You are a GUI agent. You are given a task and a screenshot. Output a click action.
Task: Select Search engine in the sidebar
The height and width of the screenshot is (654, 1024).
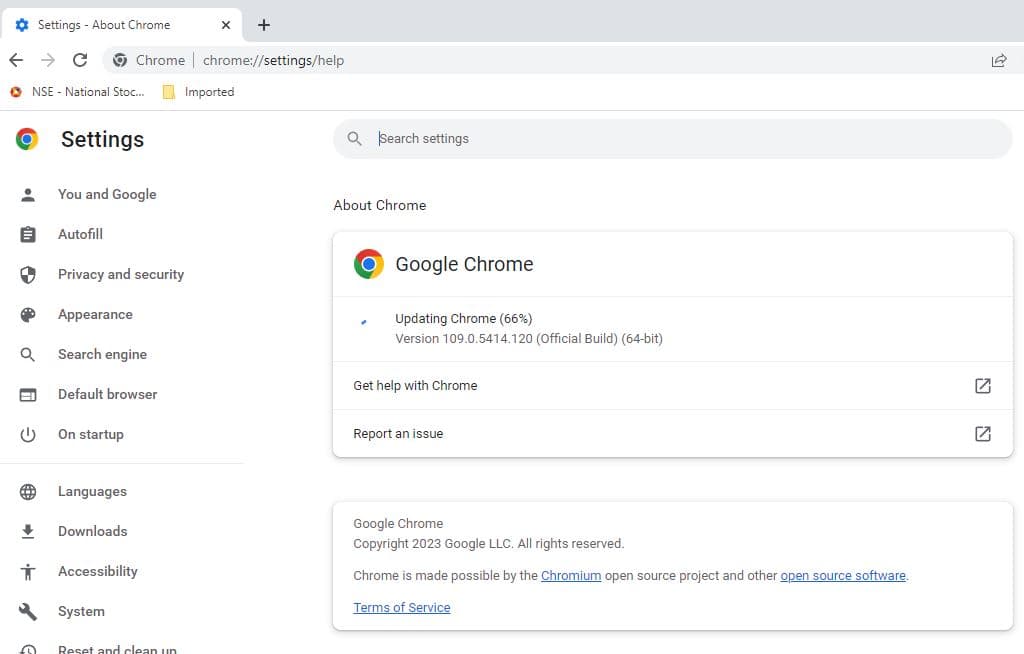[102, 354]
